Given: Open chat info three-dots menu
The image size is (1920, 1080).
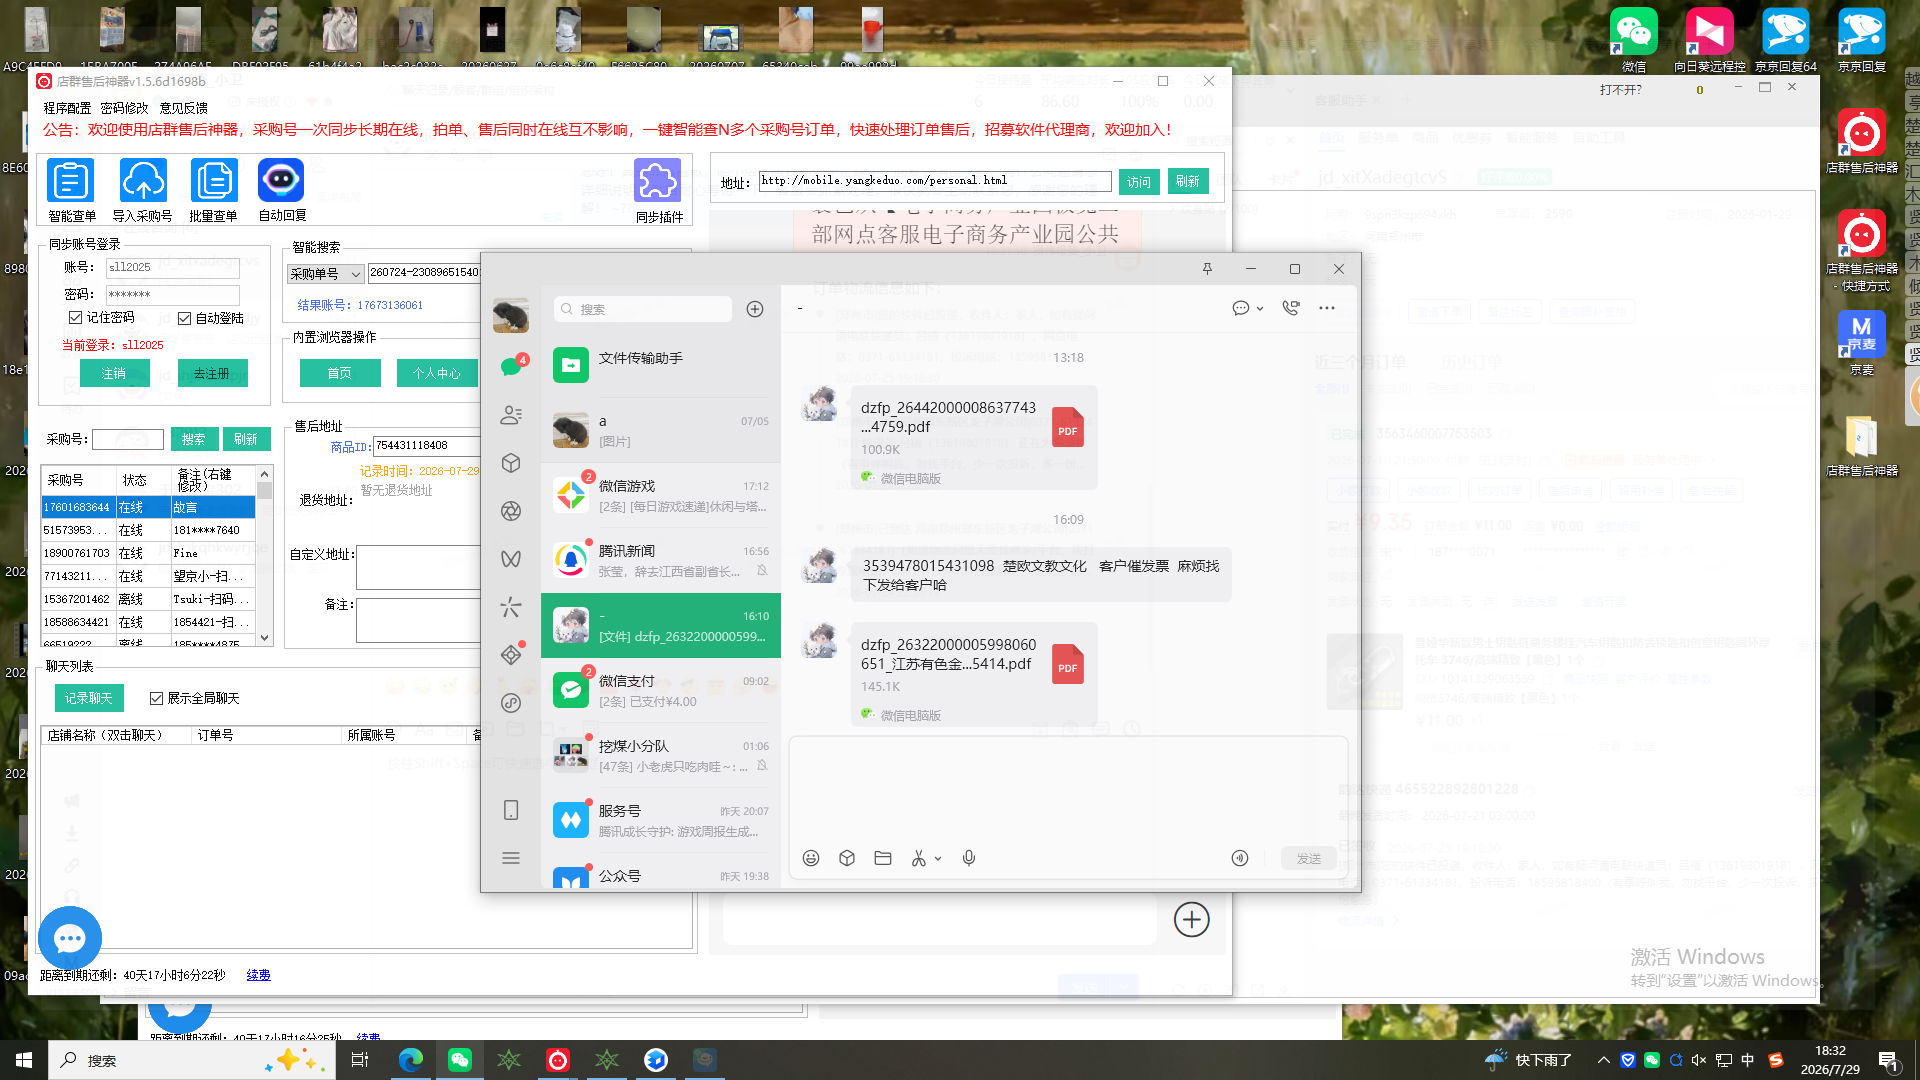Looking at the screenshot, I should (x=1327, y=308).
